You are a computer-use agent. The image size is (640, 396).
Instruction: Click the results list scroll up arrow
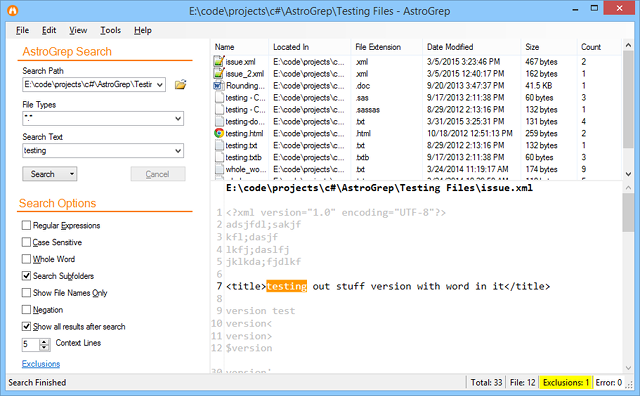point(628,45)
